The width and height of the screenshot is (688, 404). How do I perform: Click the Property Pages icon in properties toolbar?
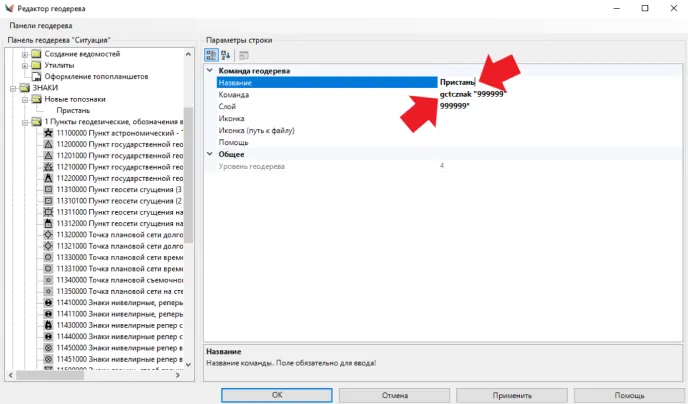click(x=243, y=54)
